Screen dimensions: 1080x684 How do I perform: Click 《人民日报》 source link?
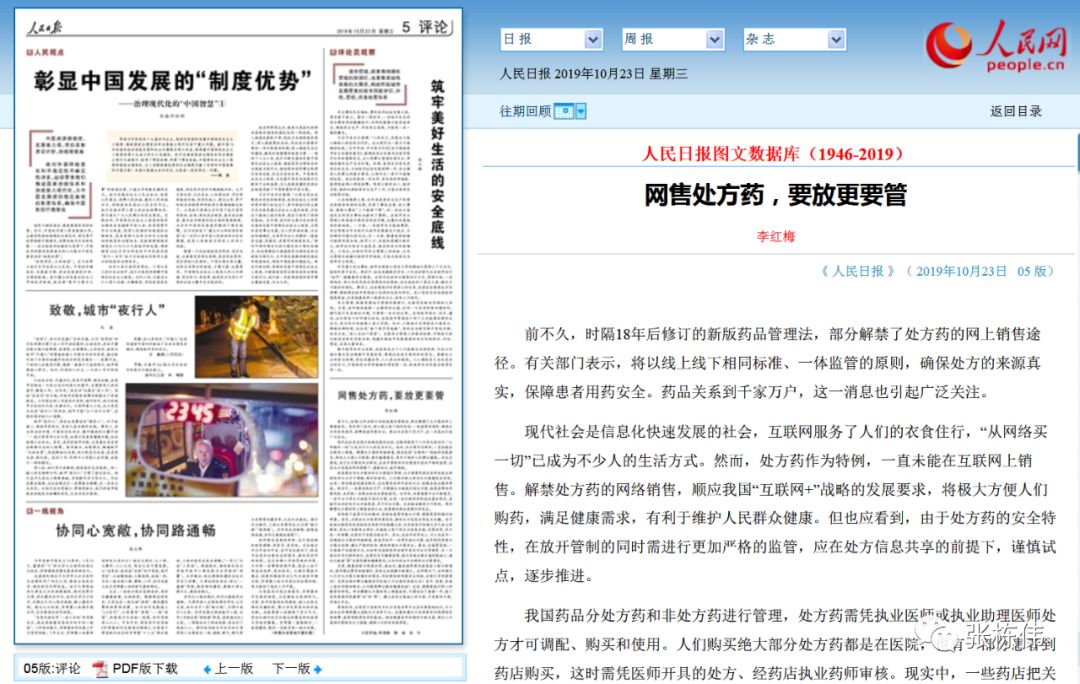pyautogui.click(x=858, y=271)
